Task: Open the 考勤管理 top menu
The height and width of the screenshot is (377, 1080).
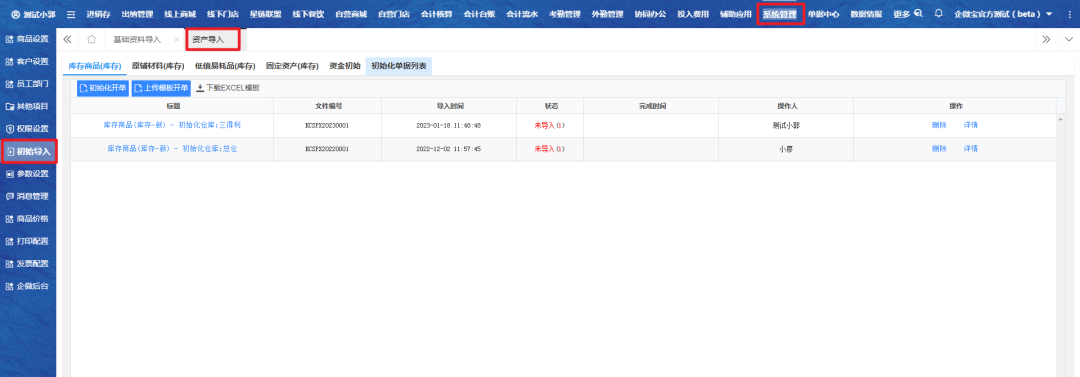Action: point(565,14)
